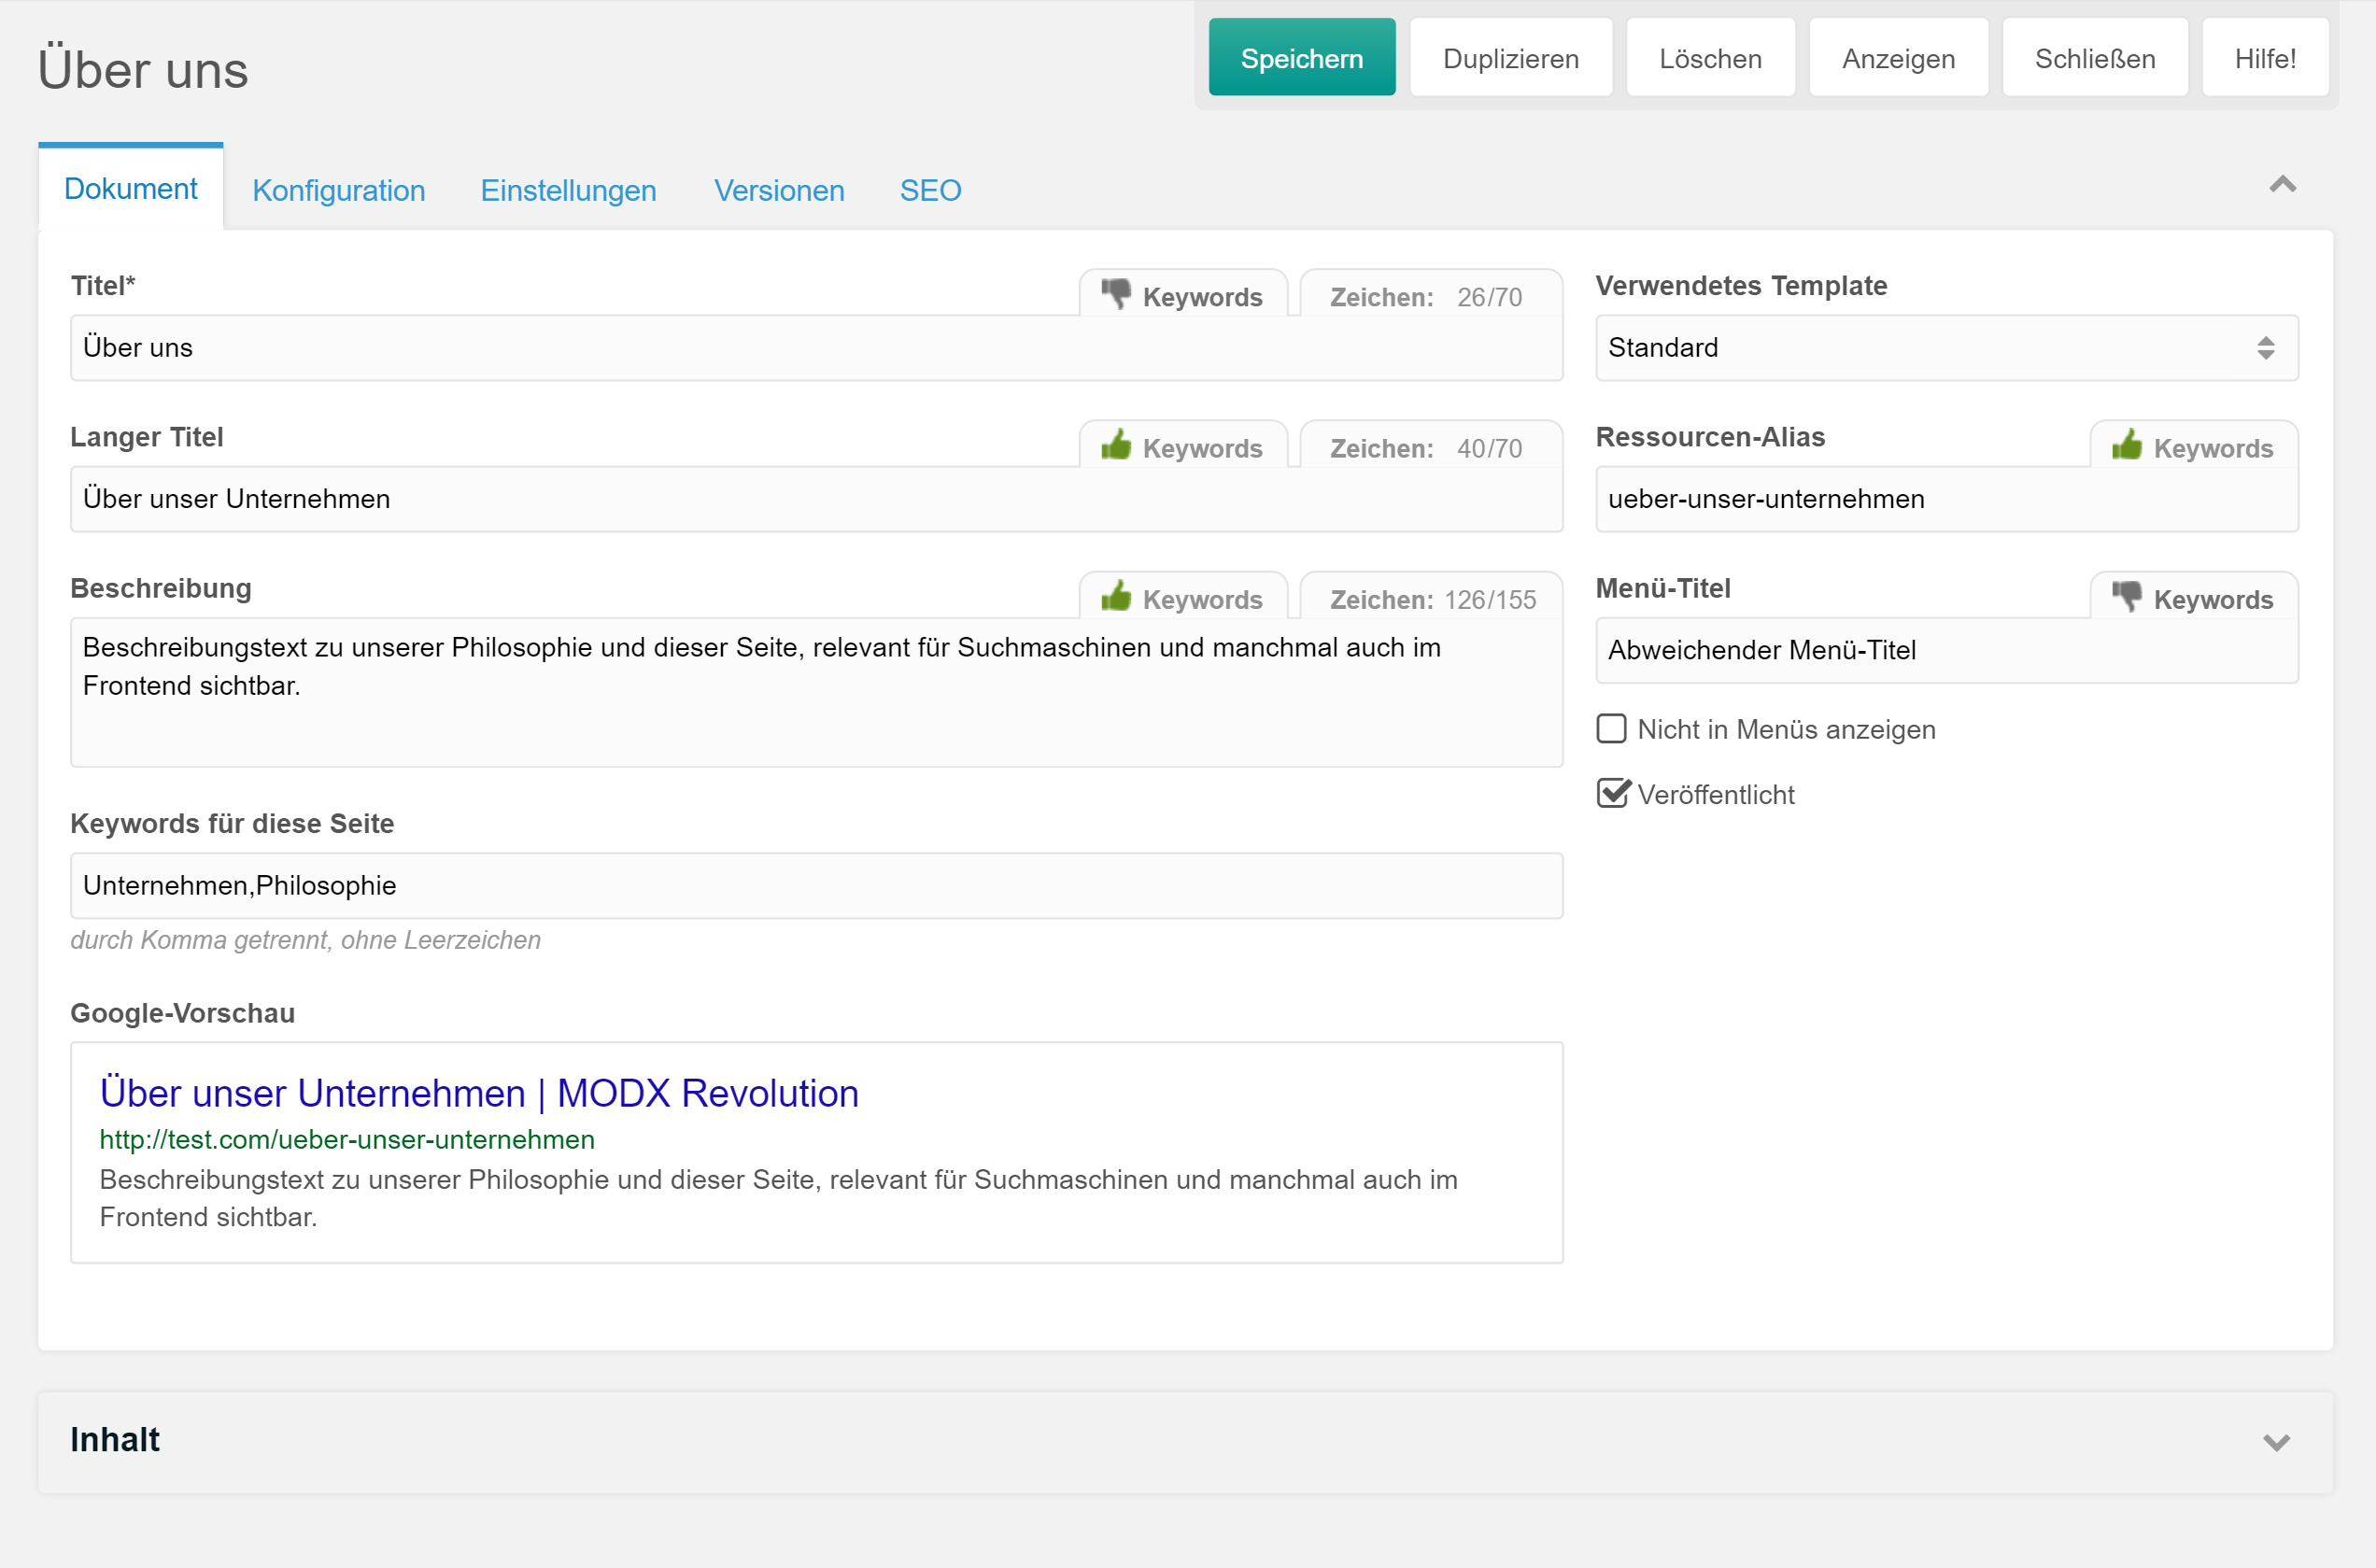Click the Duplizieren button
This screenshot has height=1568, width=2376.
1510,59
